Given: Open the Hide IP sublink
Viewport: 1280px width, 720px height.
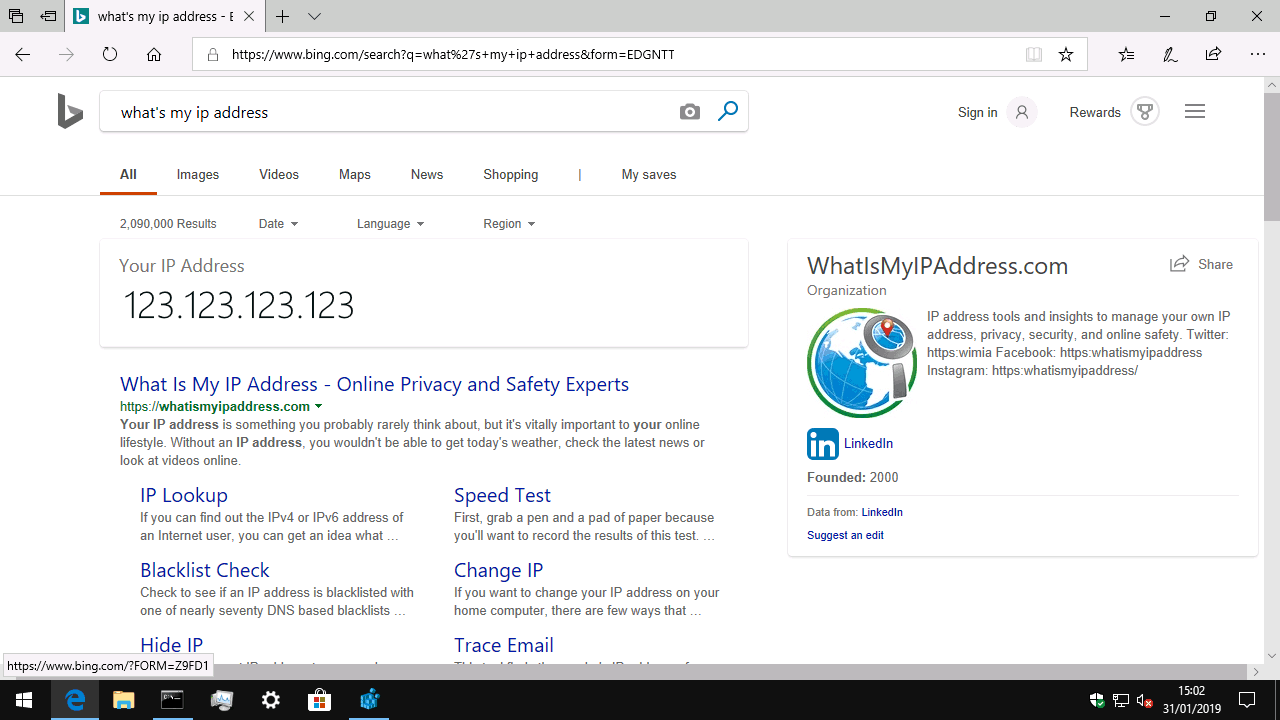Looking at the screenshot, I should pyautogui.click(x=171, y=645).
